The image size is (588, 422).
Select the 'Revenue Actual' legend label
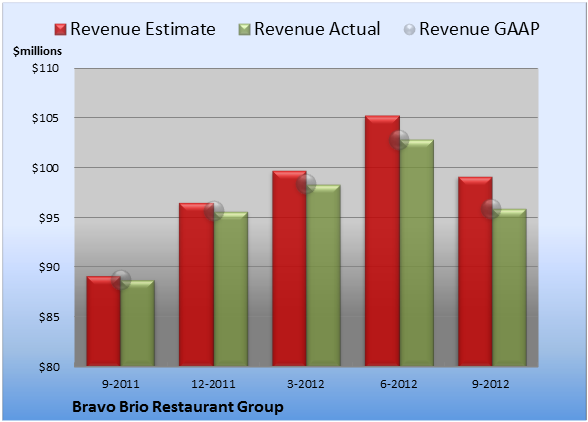(x=317, y=29)
